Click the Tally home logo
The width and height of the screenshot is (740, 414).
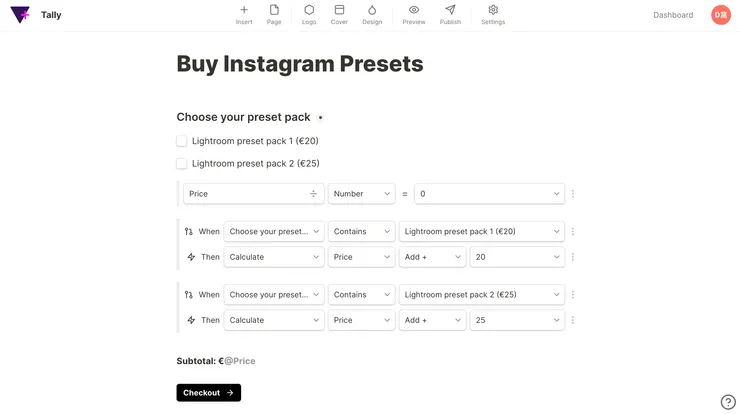point(20,15)
